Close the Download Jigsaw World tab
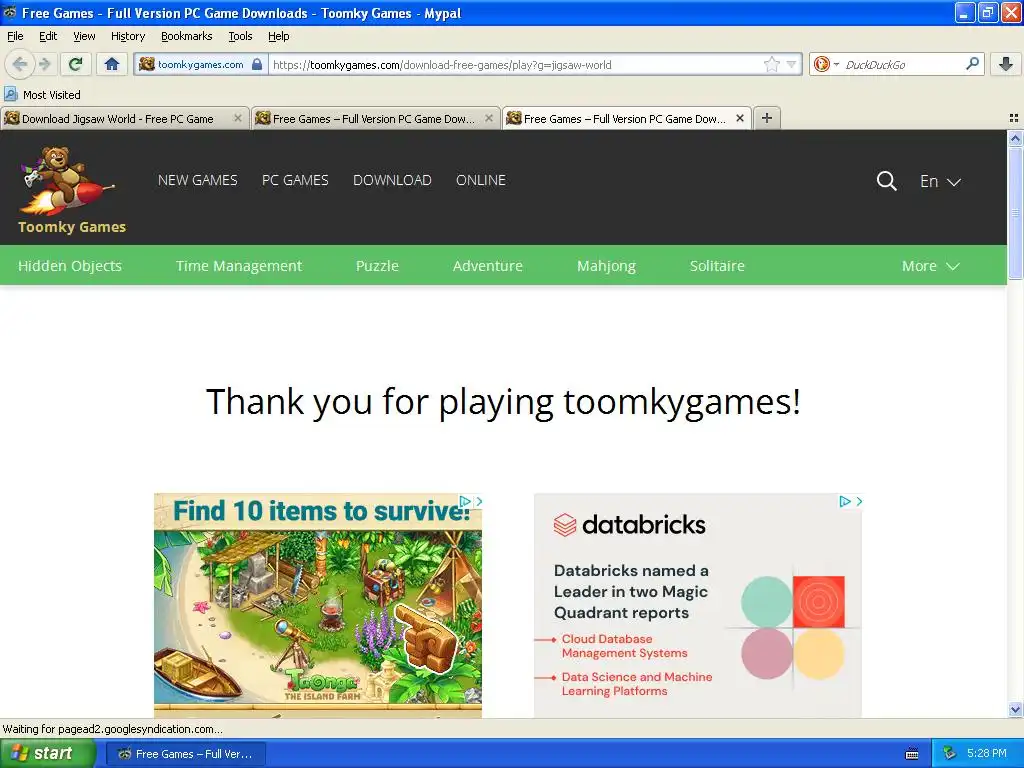The width and height of the screenshot is (1024, 768). coord(238,118)
